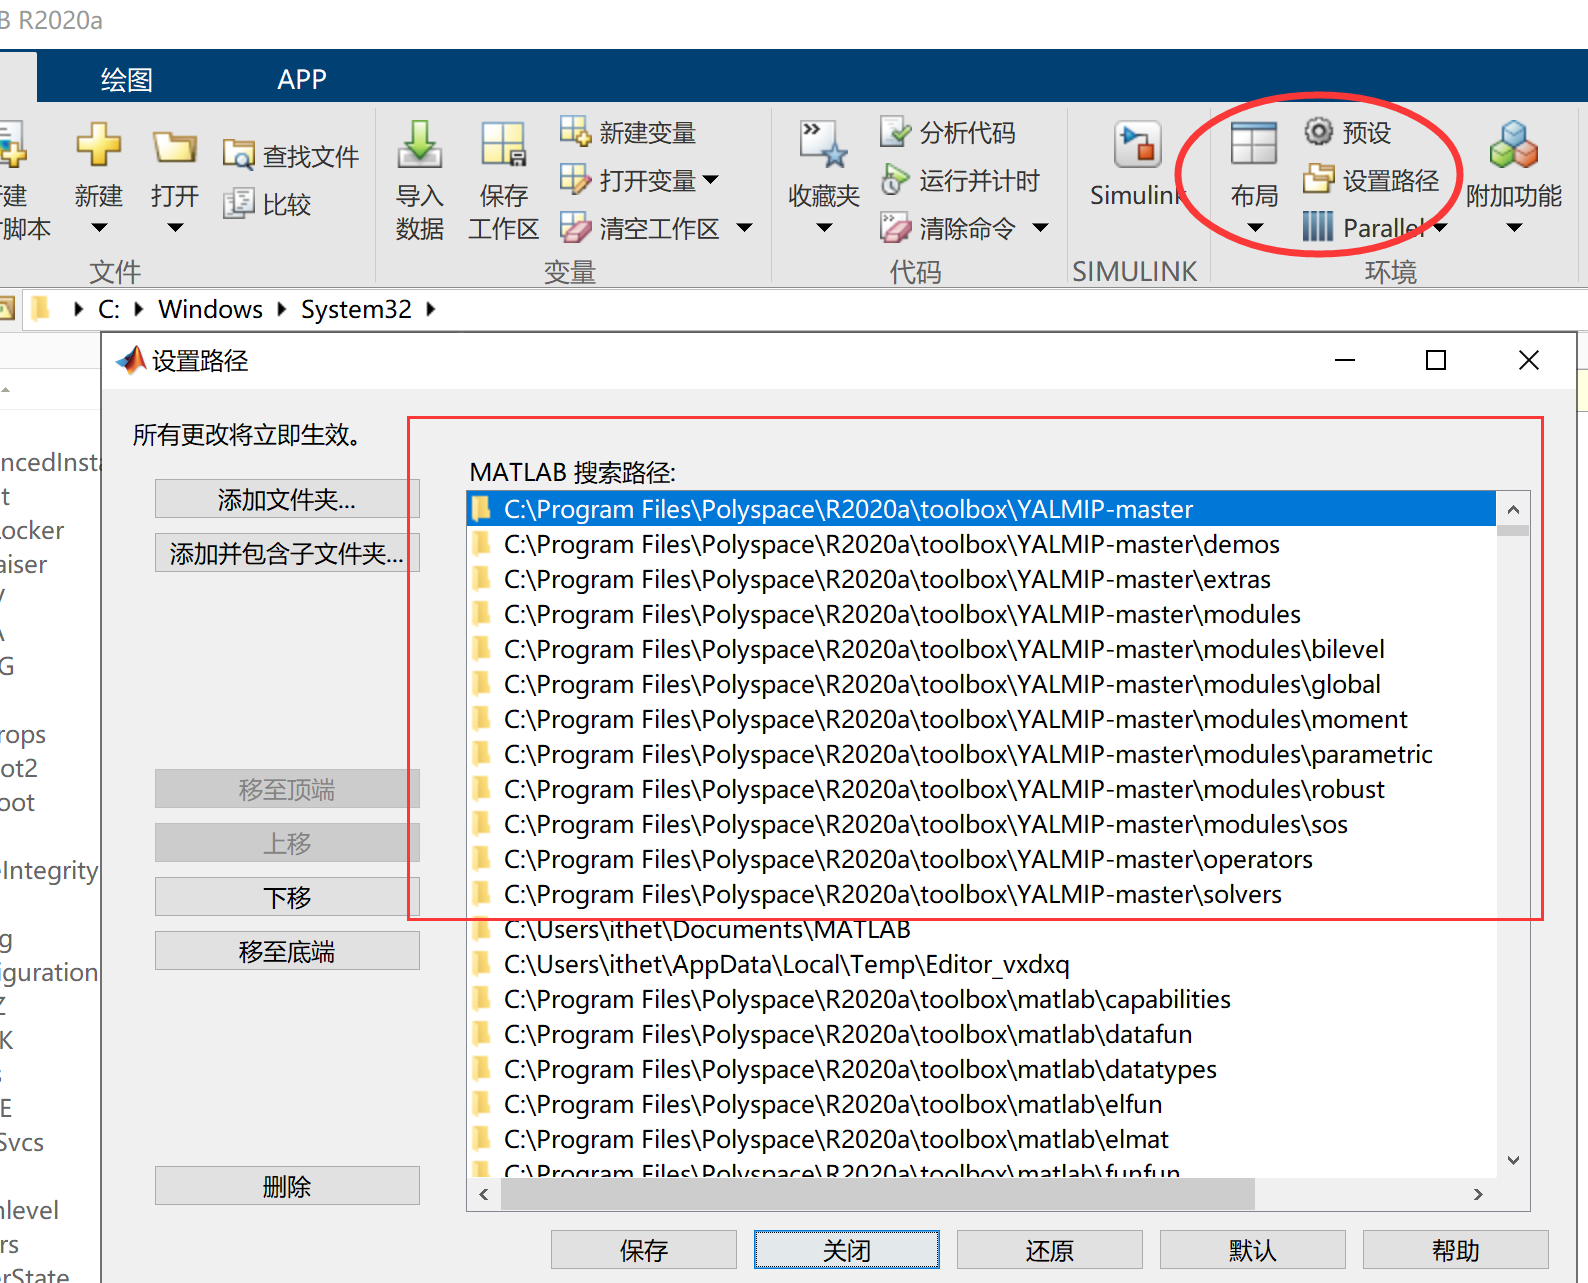The width and height of the screenshot is (1588, 1283).
Task: Expand Add-Ons (附加功能) dropdown arrow
Action: click(1514, 228)
